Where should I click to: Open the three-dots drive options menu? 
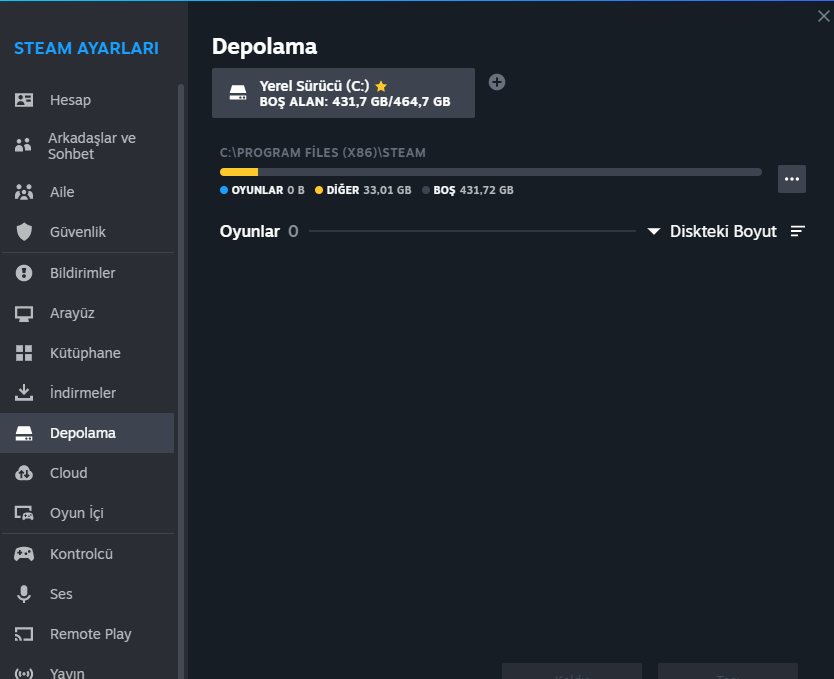tap(791, 179)
